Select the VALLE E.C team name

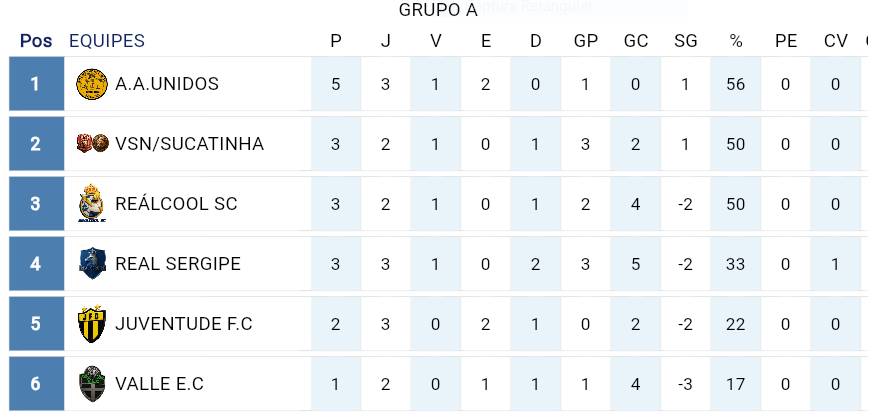[159, 384]
